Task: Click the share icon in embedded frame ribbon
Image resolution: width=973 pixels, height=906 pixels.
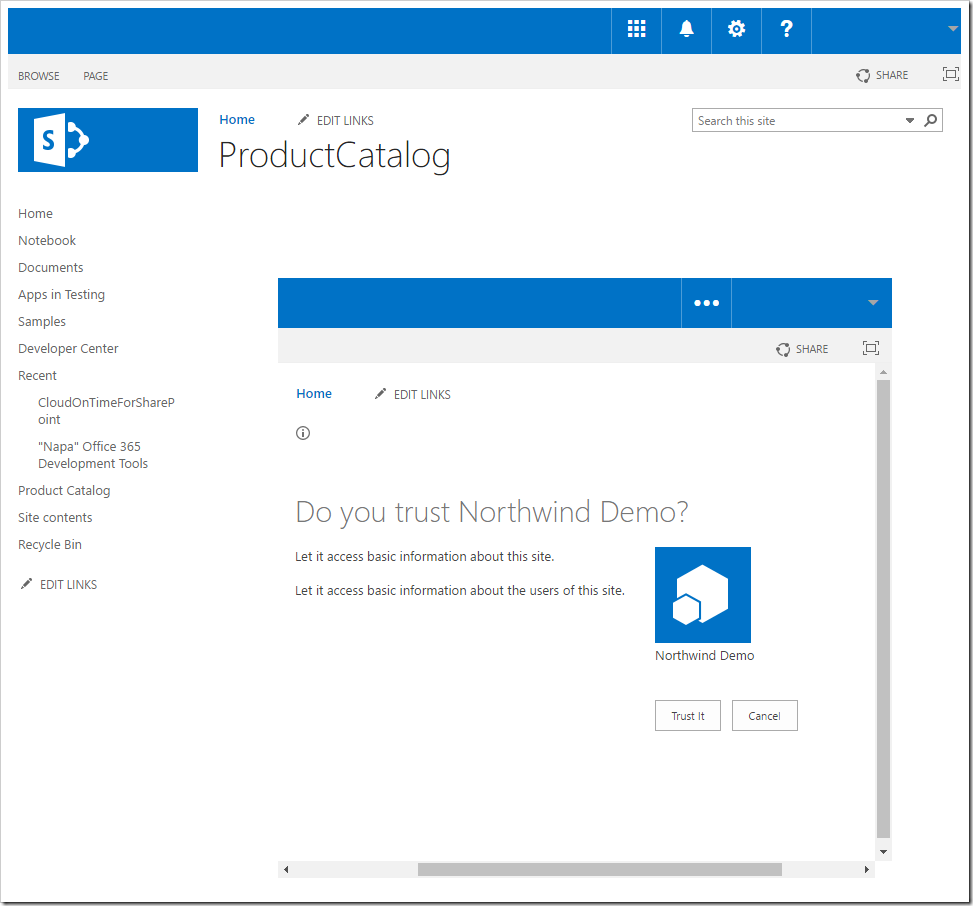Action: 782,349
